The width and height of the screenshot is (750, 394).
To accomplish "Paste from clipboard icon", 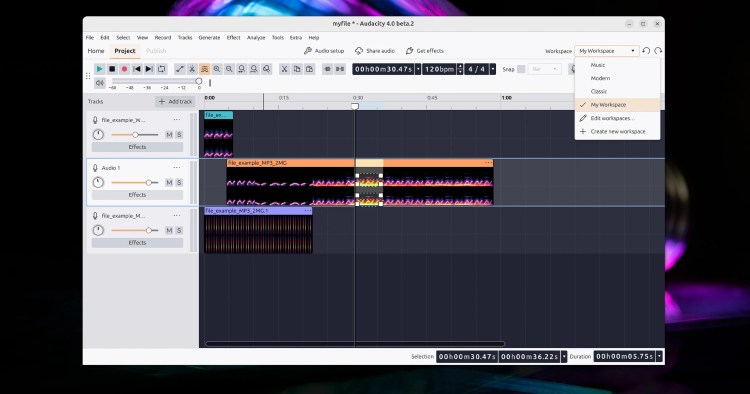I will 309,69.
